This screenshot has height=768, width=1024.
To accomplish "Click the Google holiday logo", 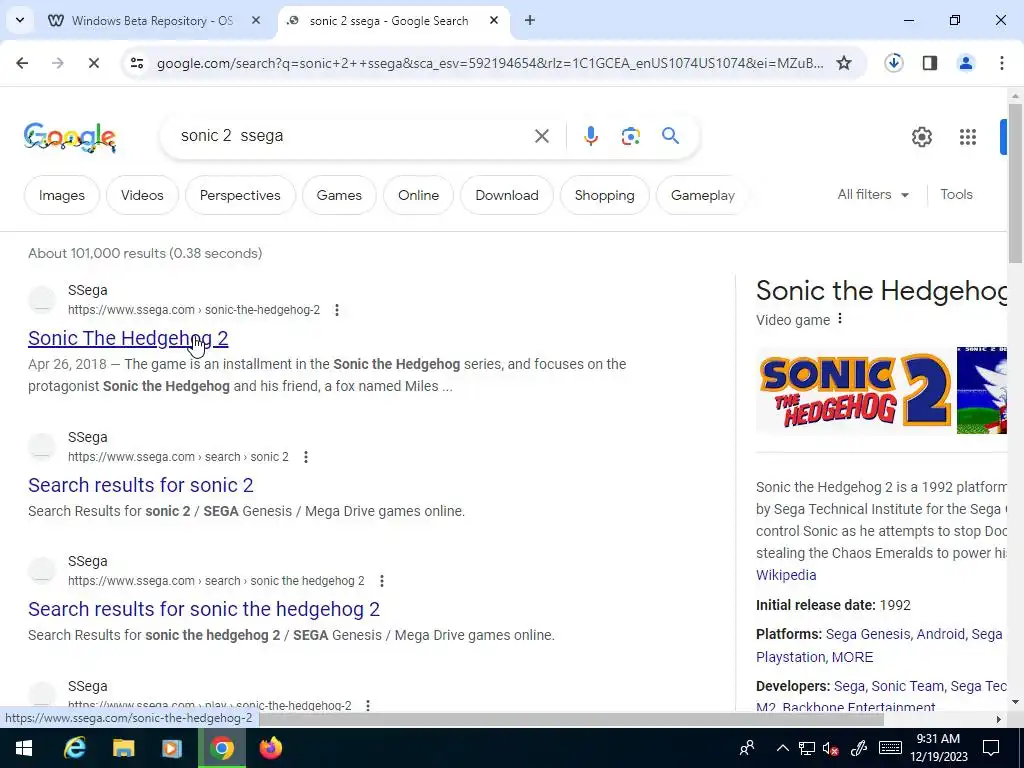I will click(x=70, y=136).
